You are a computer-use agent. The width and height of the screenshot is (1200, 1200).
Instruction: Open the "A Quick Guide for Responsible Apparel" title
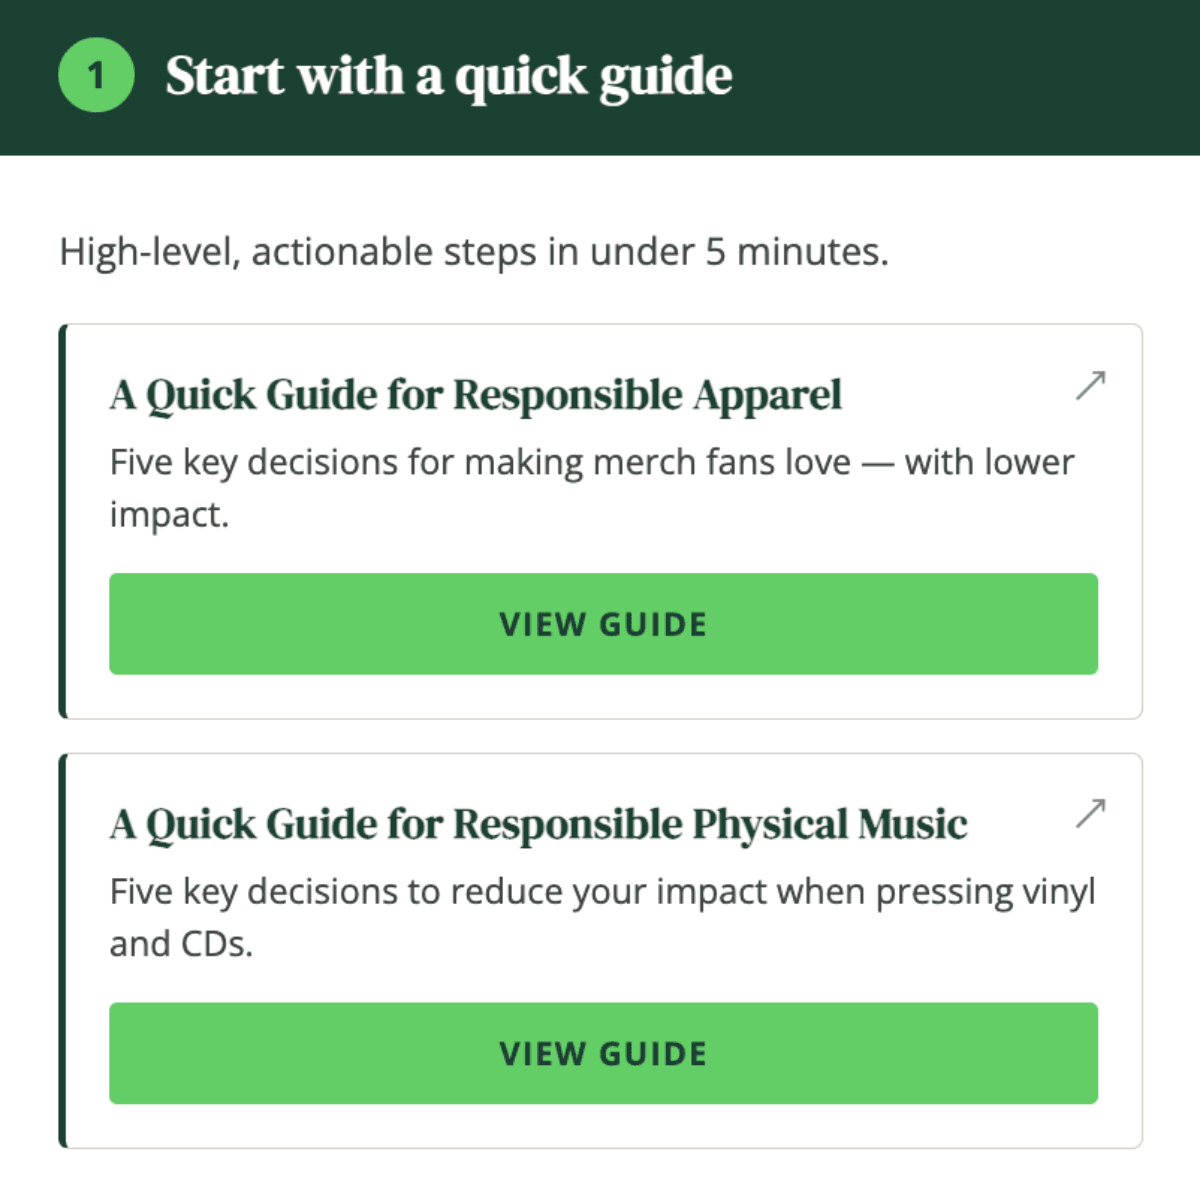pyautogui.click(x=475, y=395)
